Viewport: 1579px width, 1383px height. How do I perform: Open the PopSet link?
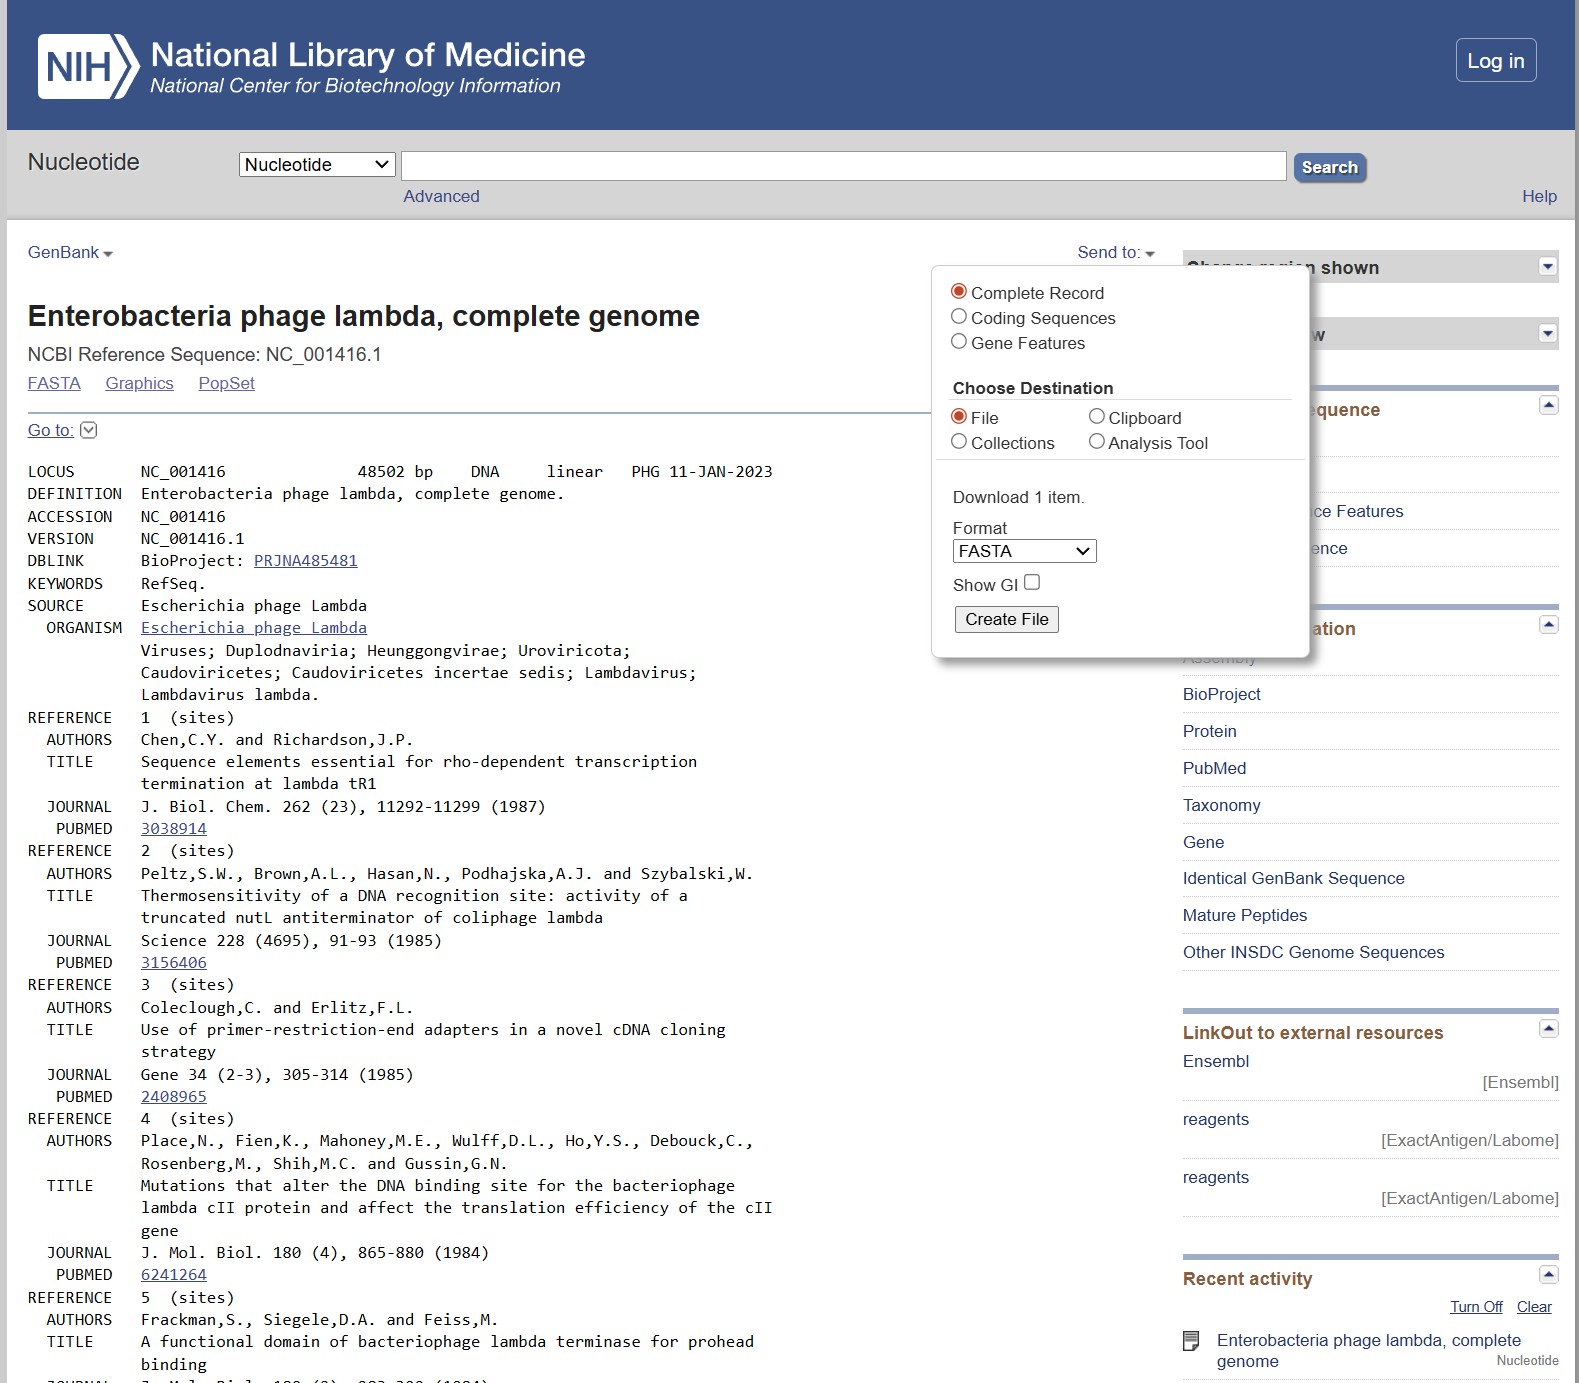[226, 383]
